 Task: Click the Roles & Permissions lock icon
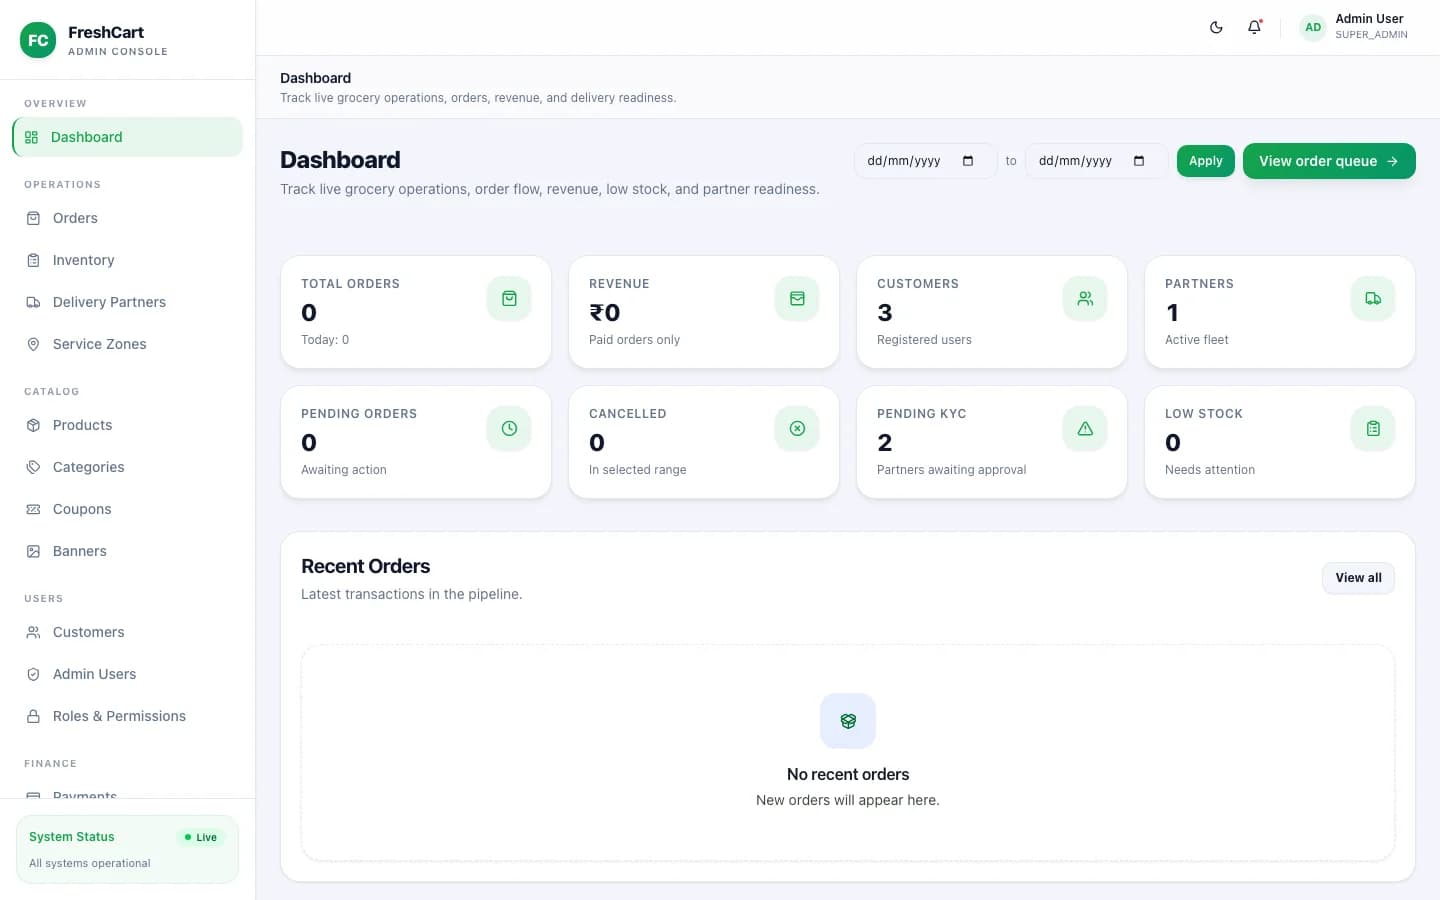point(33,716)
